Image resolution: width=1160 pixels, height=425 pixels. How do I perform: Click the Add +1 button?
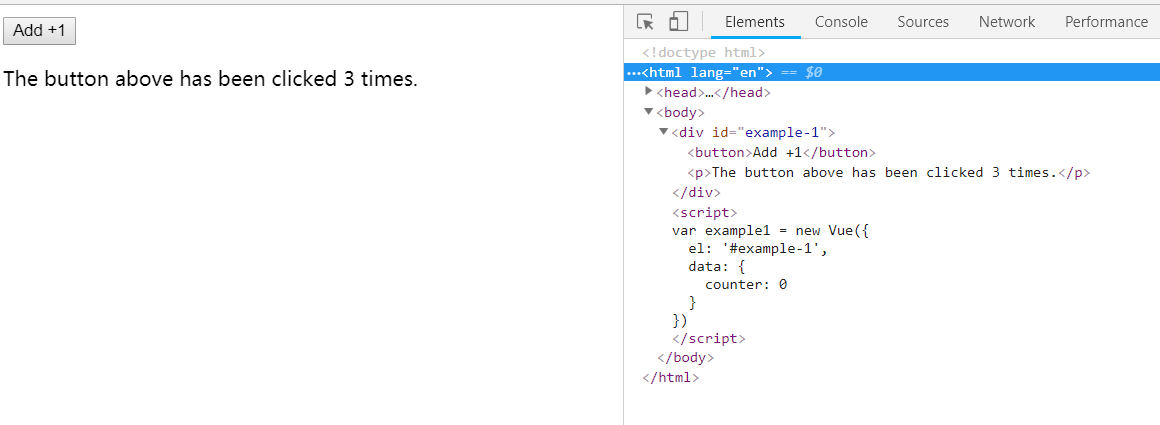click(39, 31)
